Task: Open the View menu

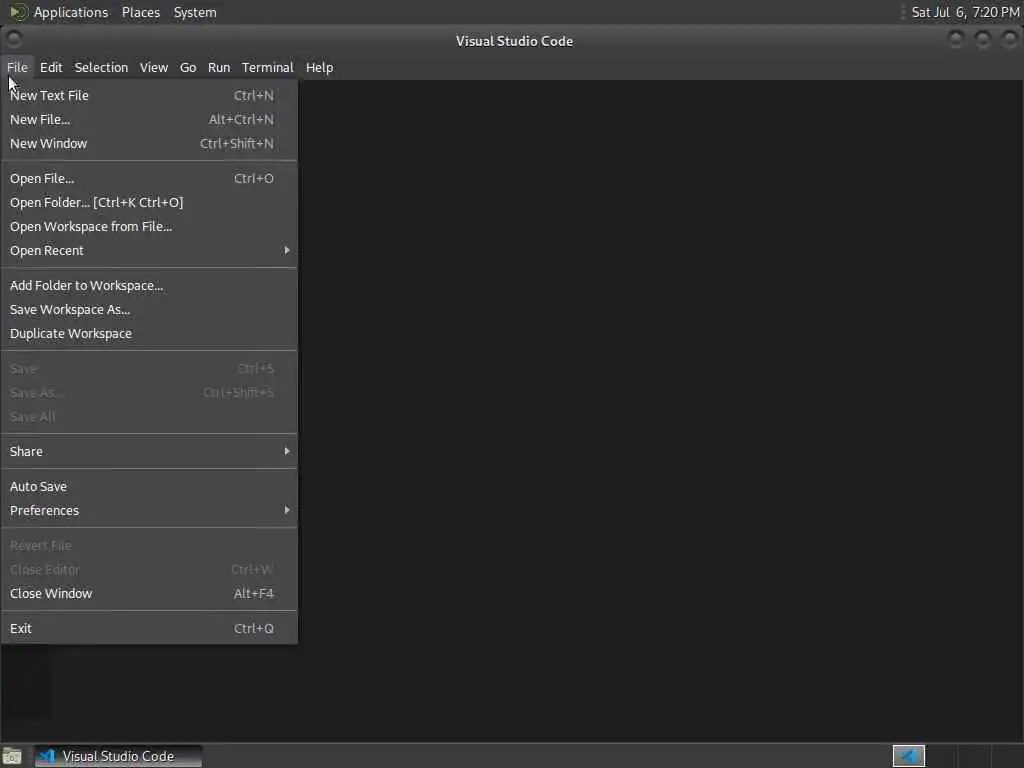Action: pyautogui.click(x=153, y=67)
